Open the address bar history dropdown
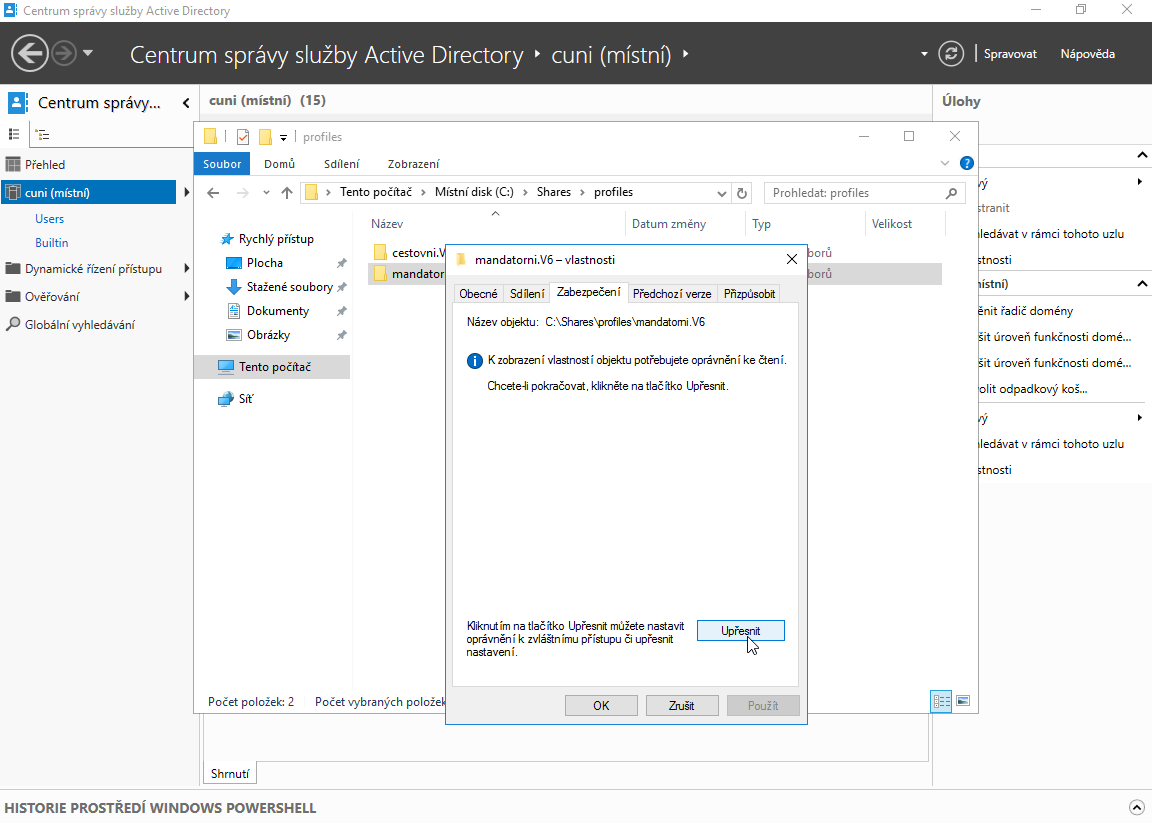This screenshot has width=1152, height=823. 722,193
